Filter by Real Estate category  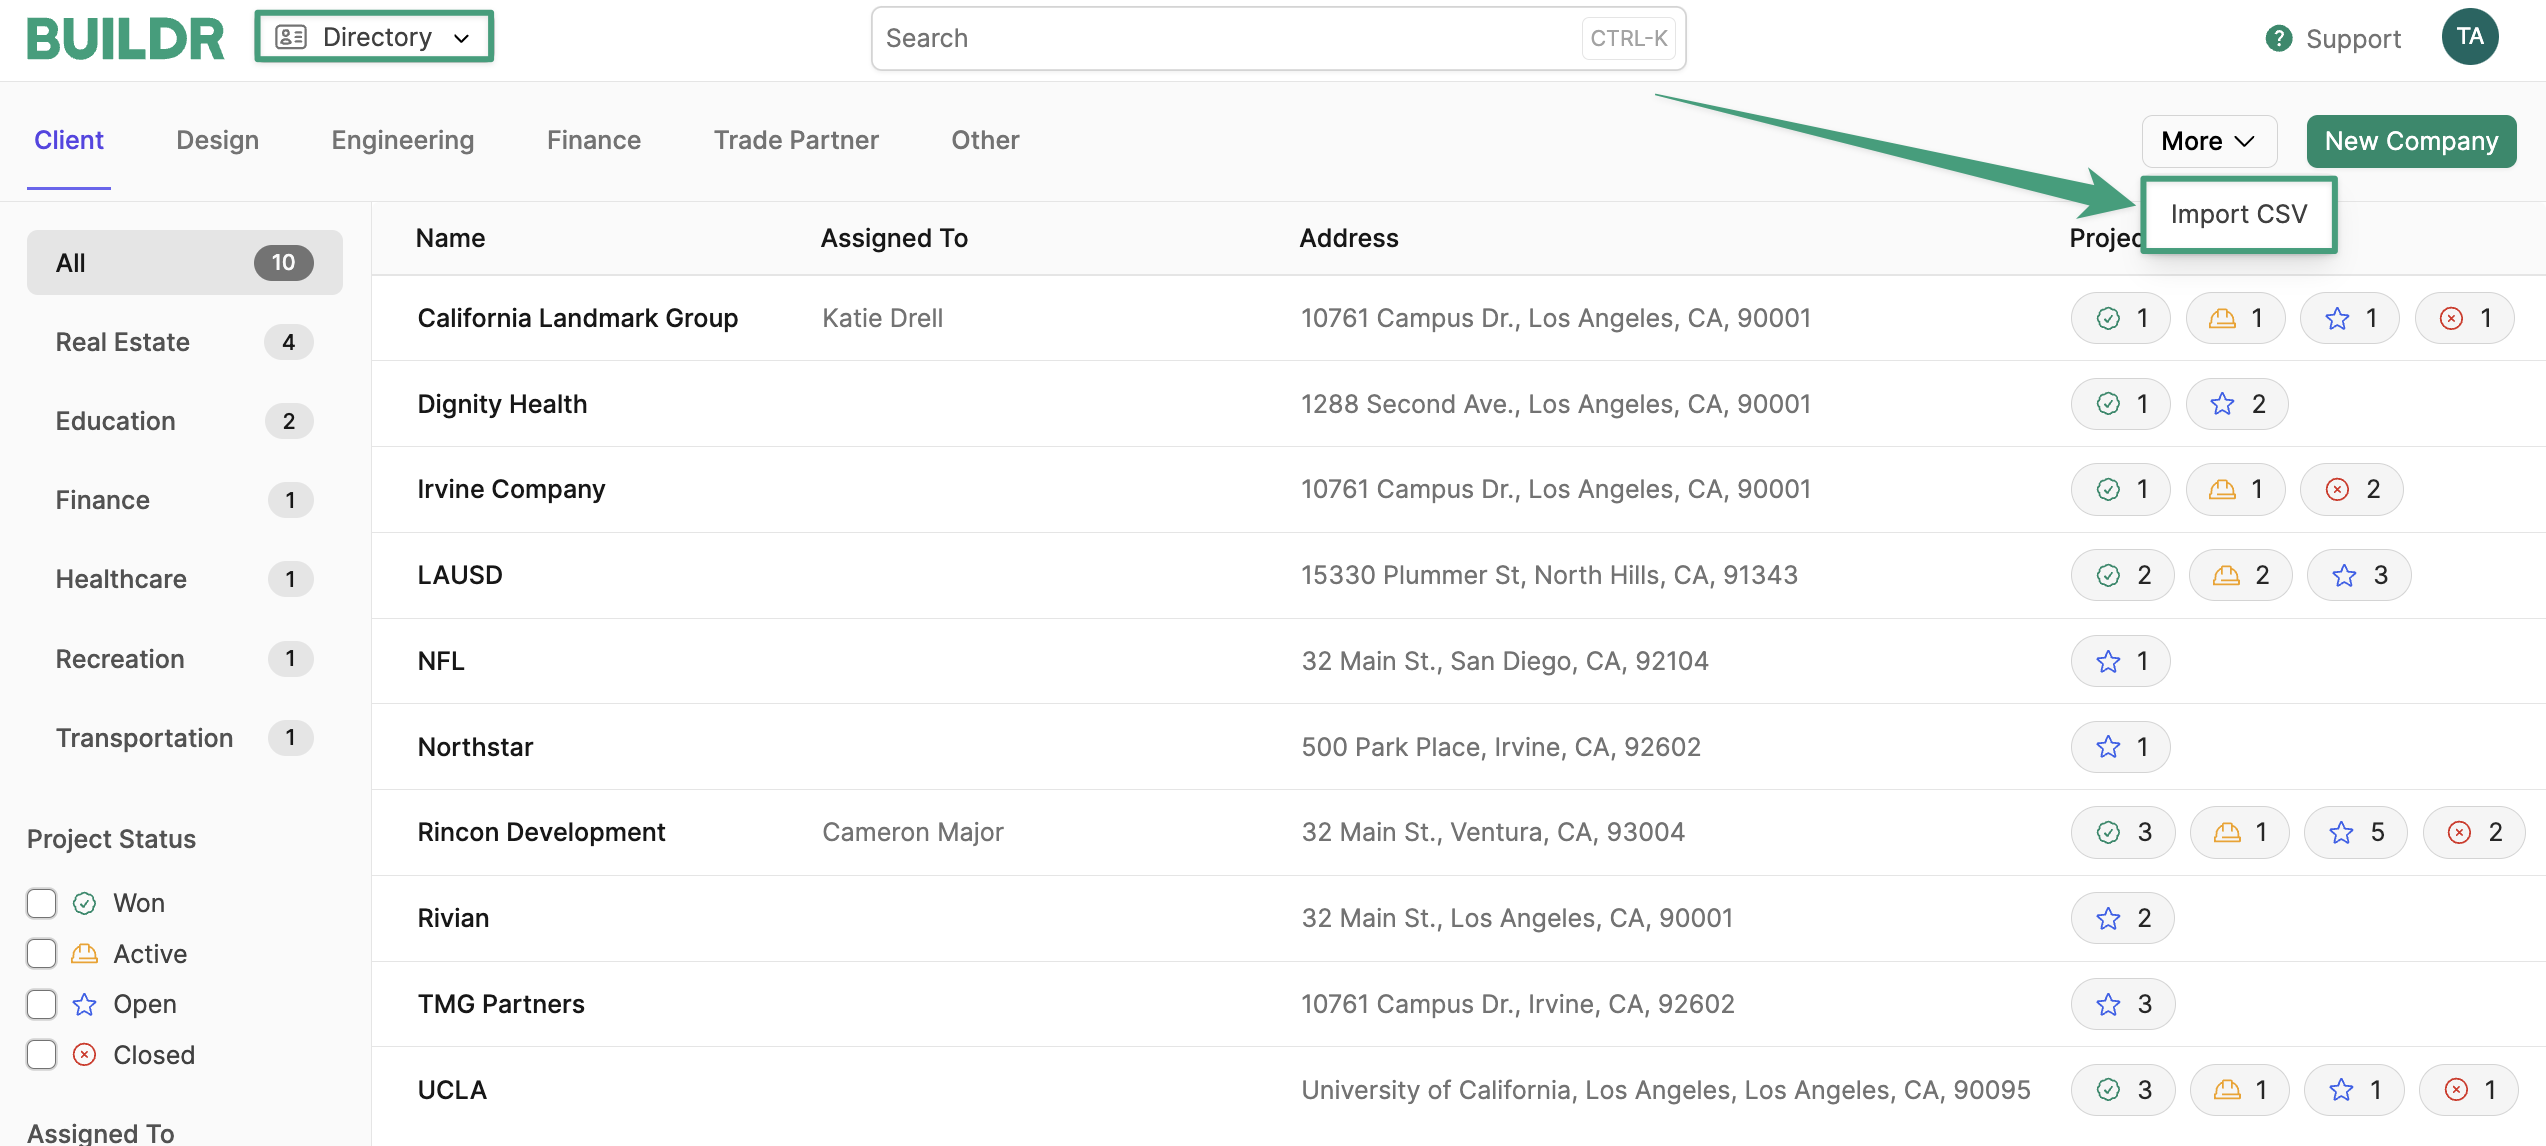coord(185,342)
